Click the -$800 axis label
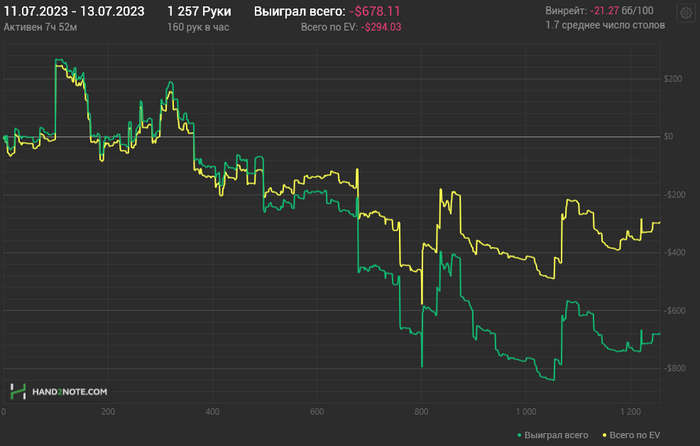Image resolution: width=700 pixels, height=446 pixels. pyautogui.click(x=673, y=368)
